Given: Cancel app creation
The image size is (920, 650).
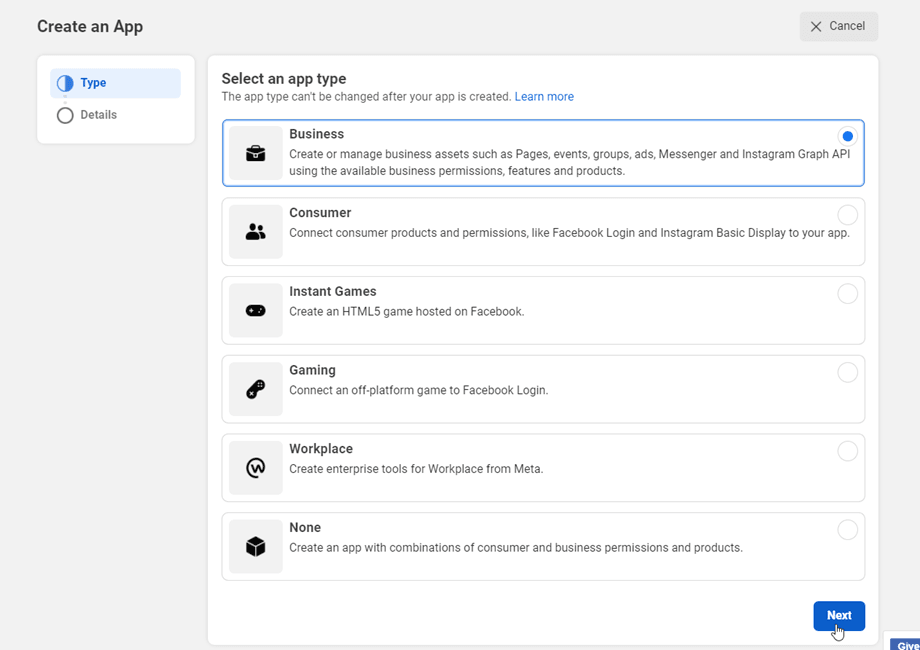Looking at the screenshot, I should pyautogui.click(x=838, y=26).
